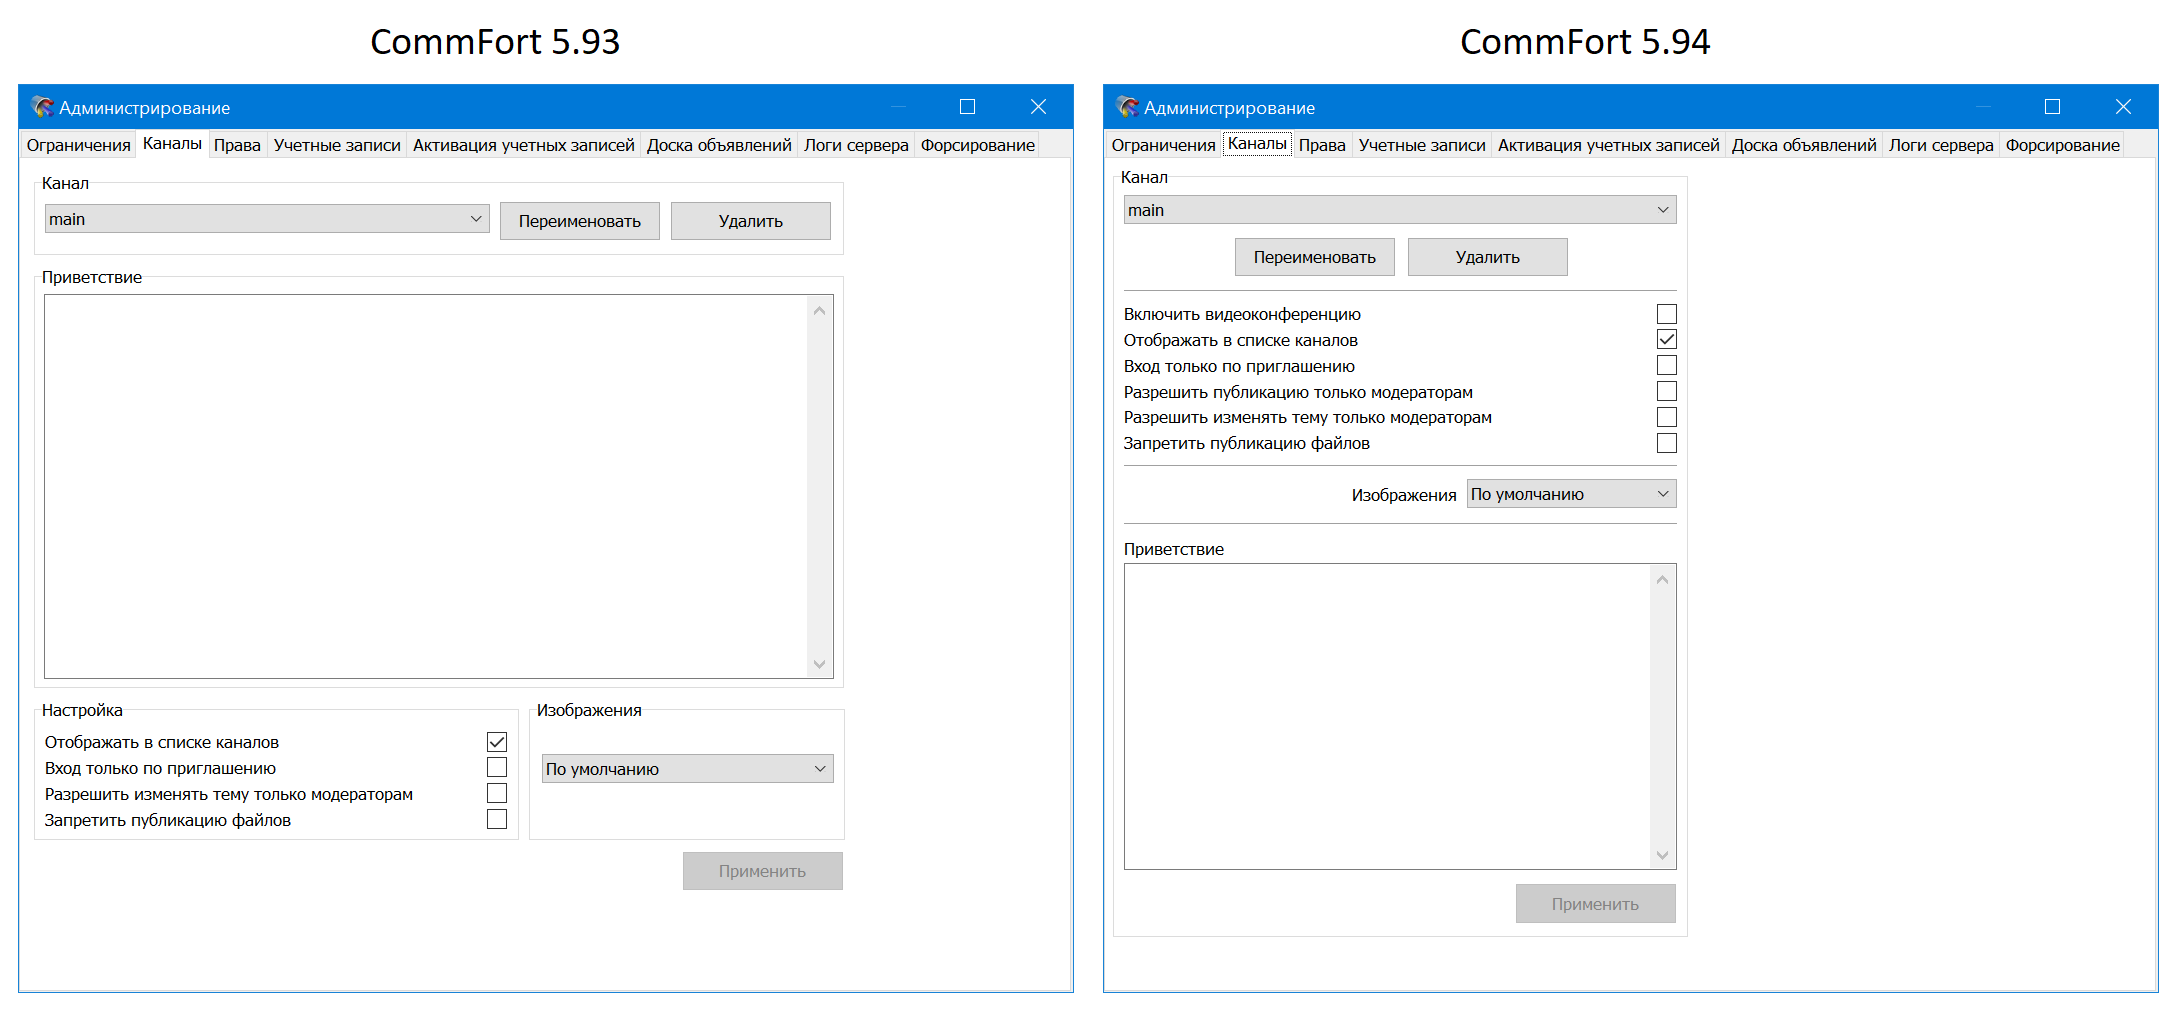Click scroll-up arrow of Приветствие box in 5.94
The width and height of the screenshot is (2177, 1012).
point(1663,580)
